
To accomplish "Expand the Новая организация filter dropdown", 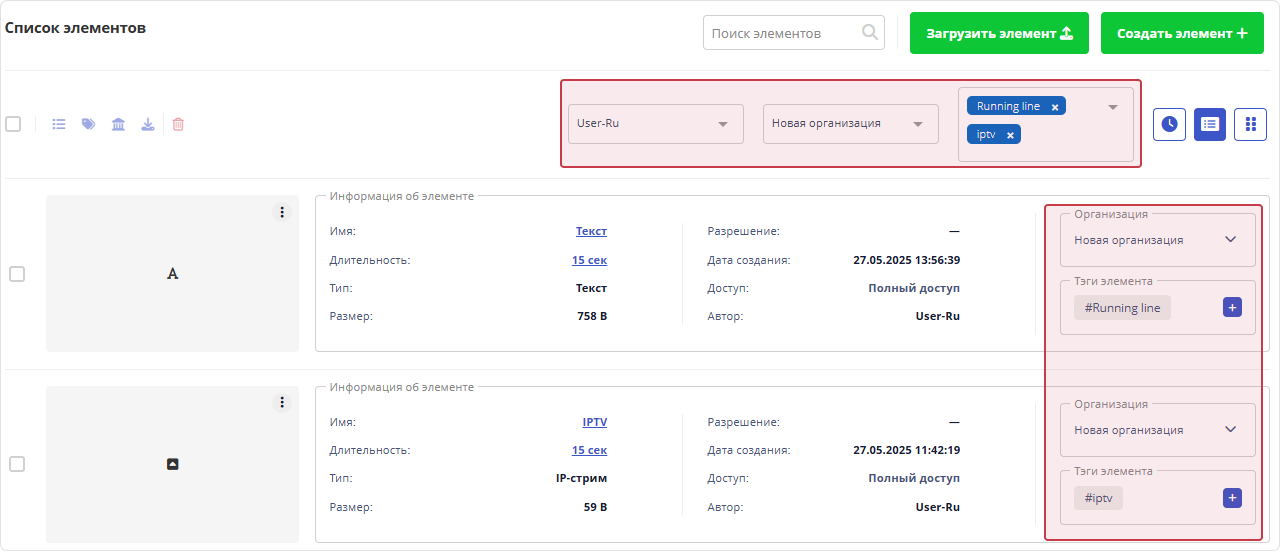I will tap(850, 124).
